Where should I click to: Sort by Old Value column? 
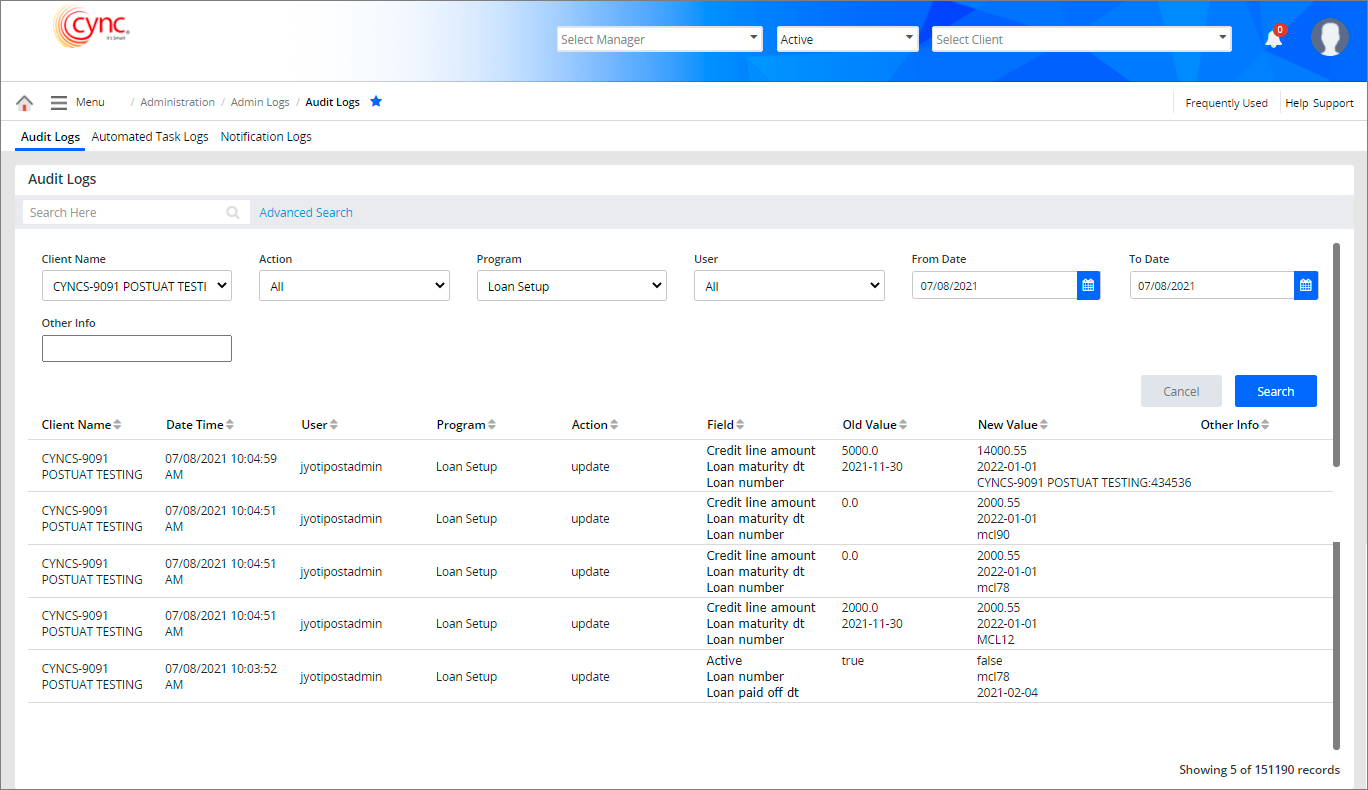[902, 425]
